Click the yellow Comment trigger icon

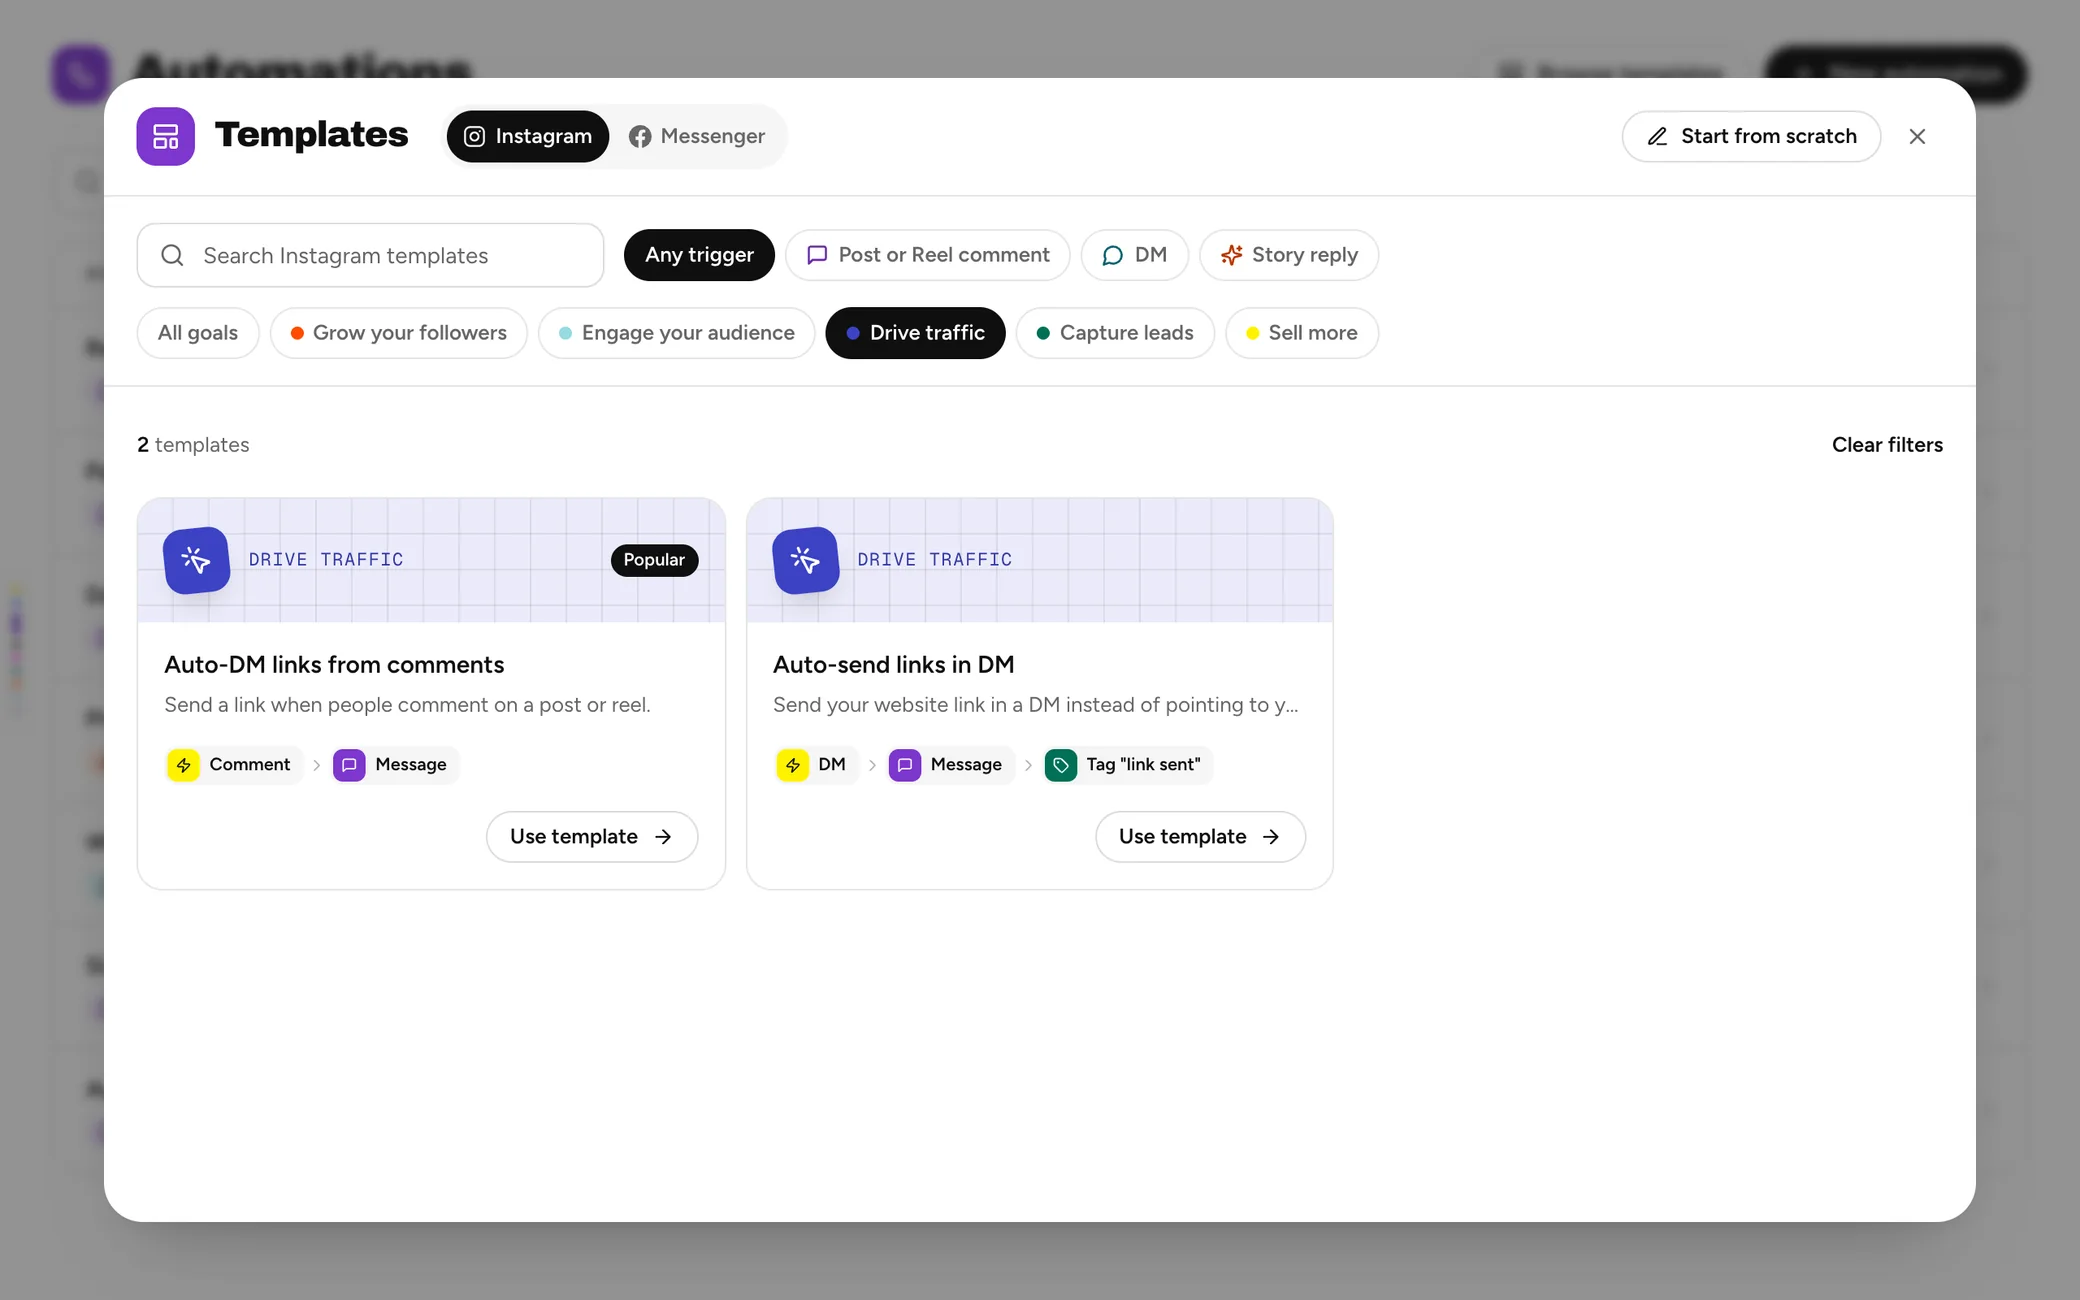pyautogui.click(x=183, y=765)
